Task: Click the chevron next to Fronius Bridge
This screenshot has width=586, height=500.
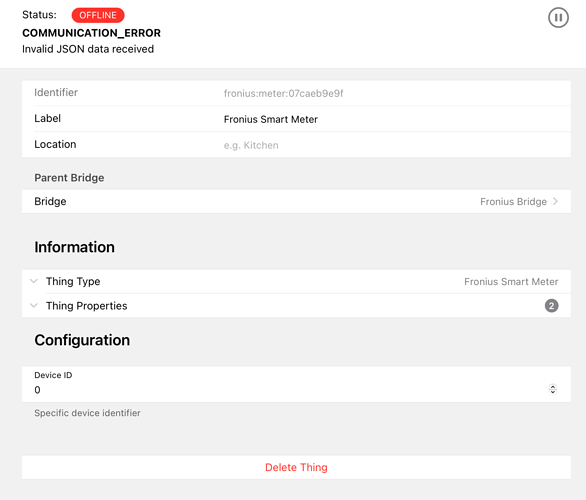Action: 555,201
